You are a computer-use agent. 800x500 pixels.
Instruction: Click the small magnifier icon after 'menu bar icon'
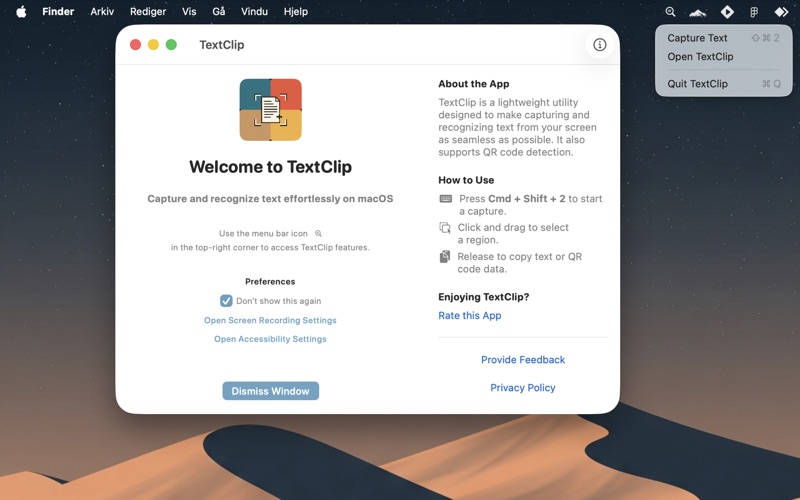(318, 234)
